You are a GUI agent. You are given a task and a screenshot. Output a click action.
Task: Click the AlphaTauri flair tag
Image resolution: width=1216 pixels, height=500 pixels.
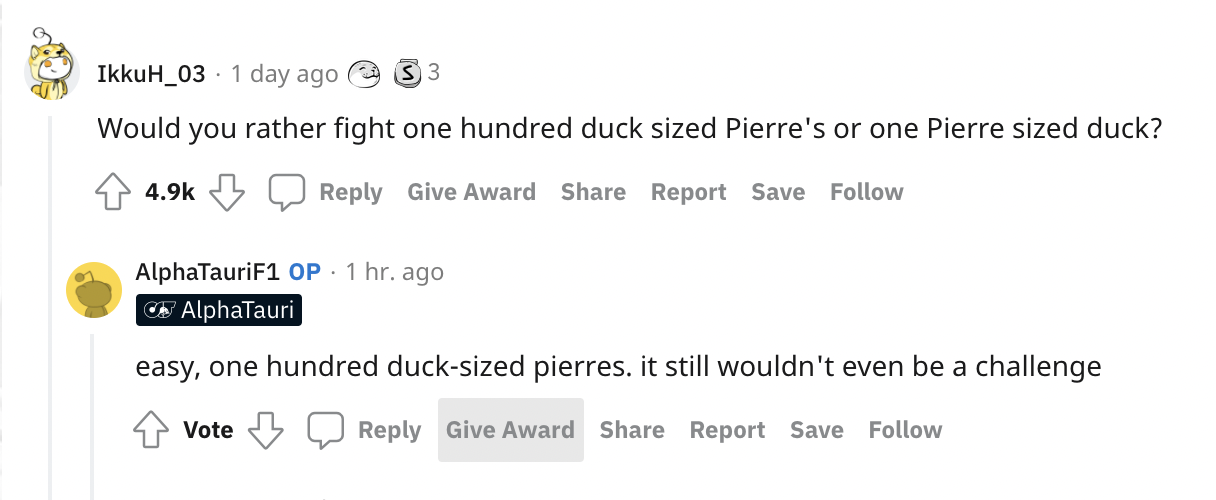tap(219, 310)
